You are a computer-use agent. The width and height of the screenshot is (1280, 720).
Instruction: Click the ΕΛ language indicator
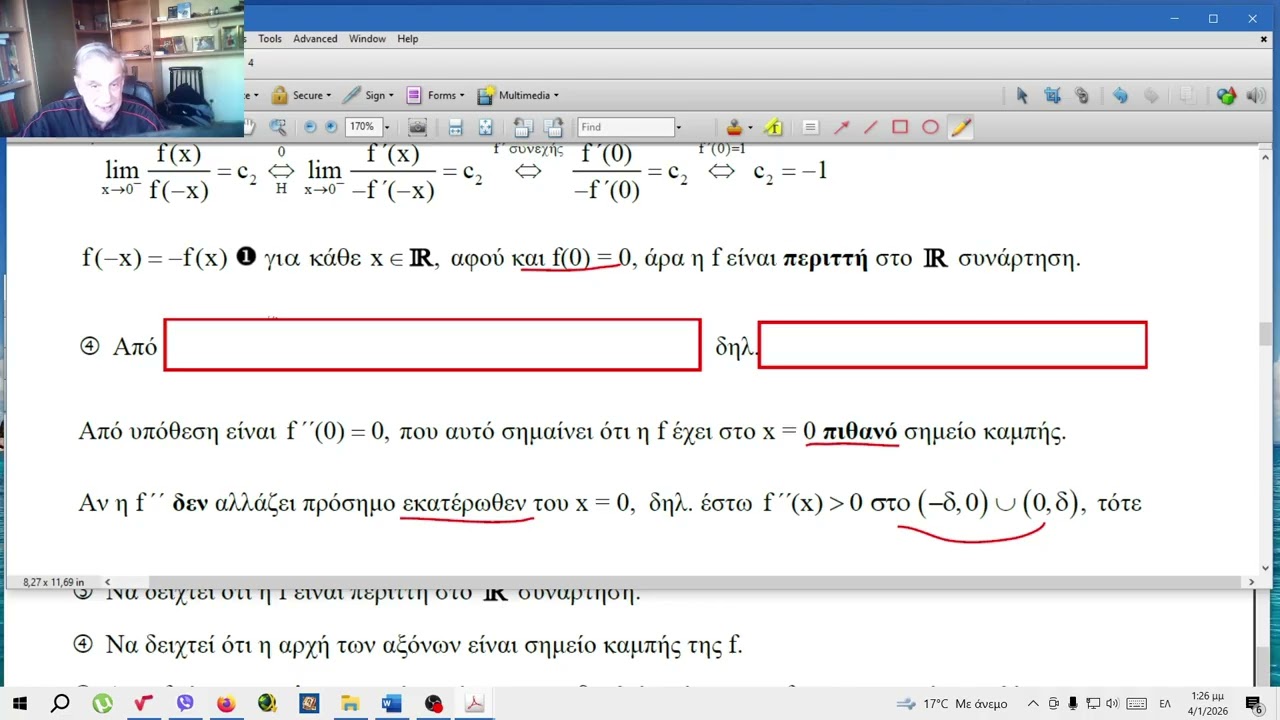1165,704
